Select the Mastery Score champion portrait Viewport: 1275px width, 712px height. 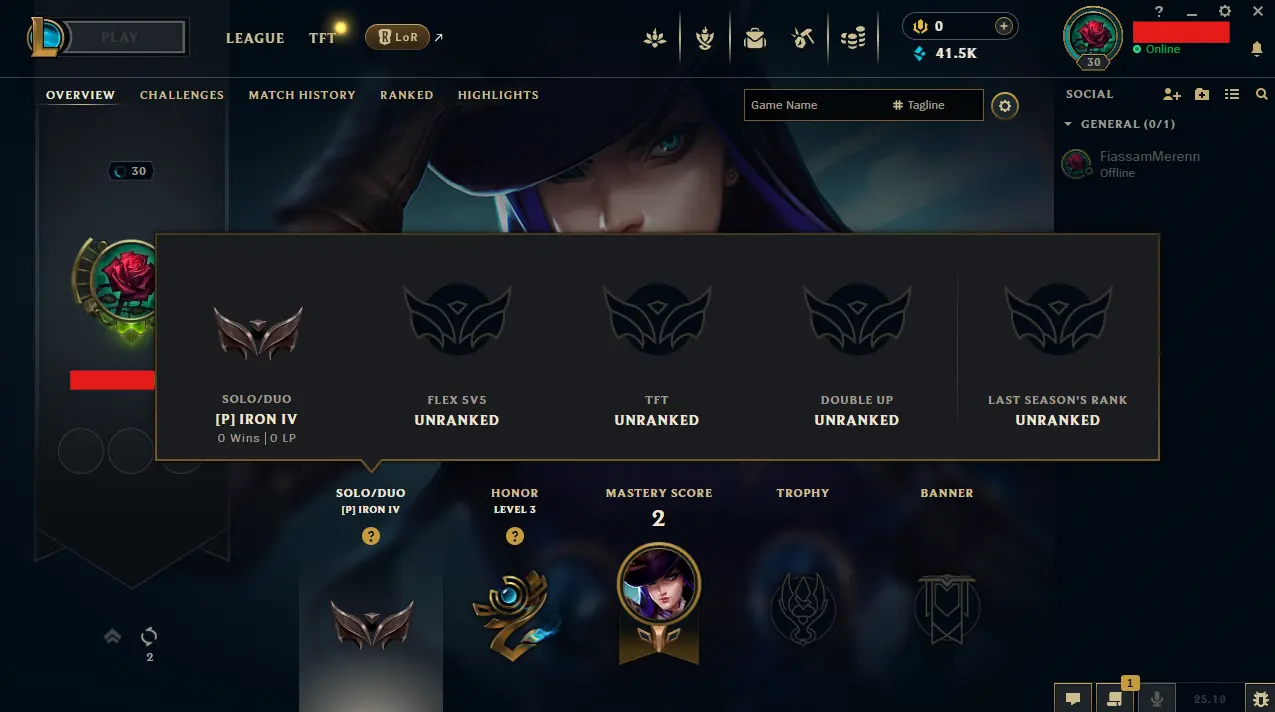coord(659,585)
